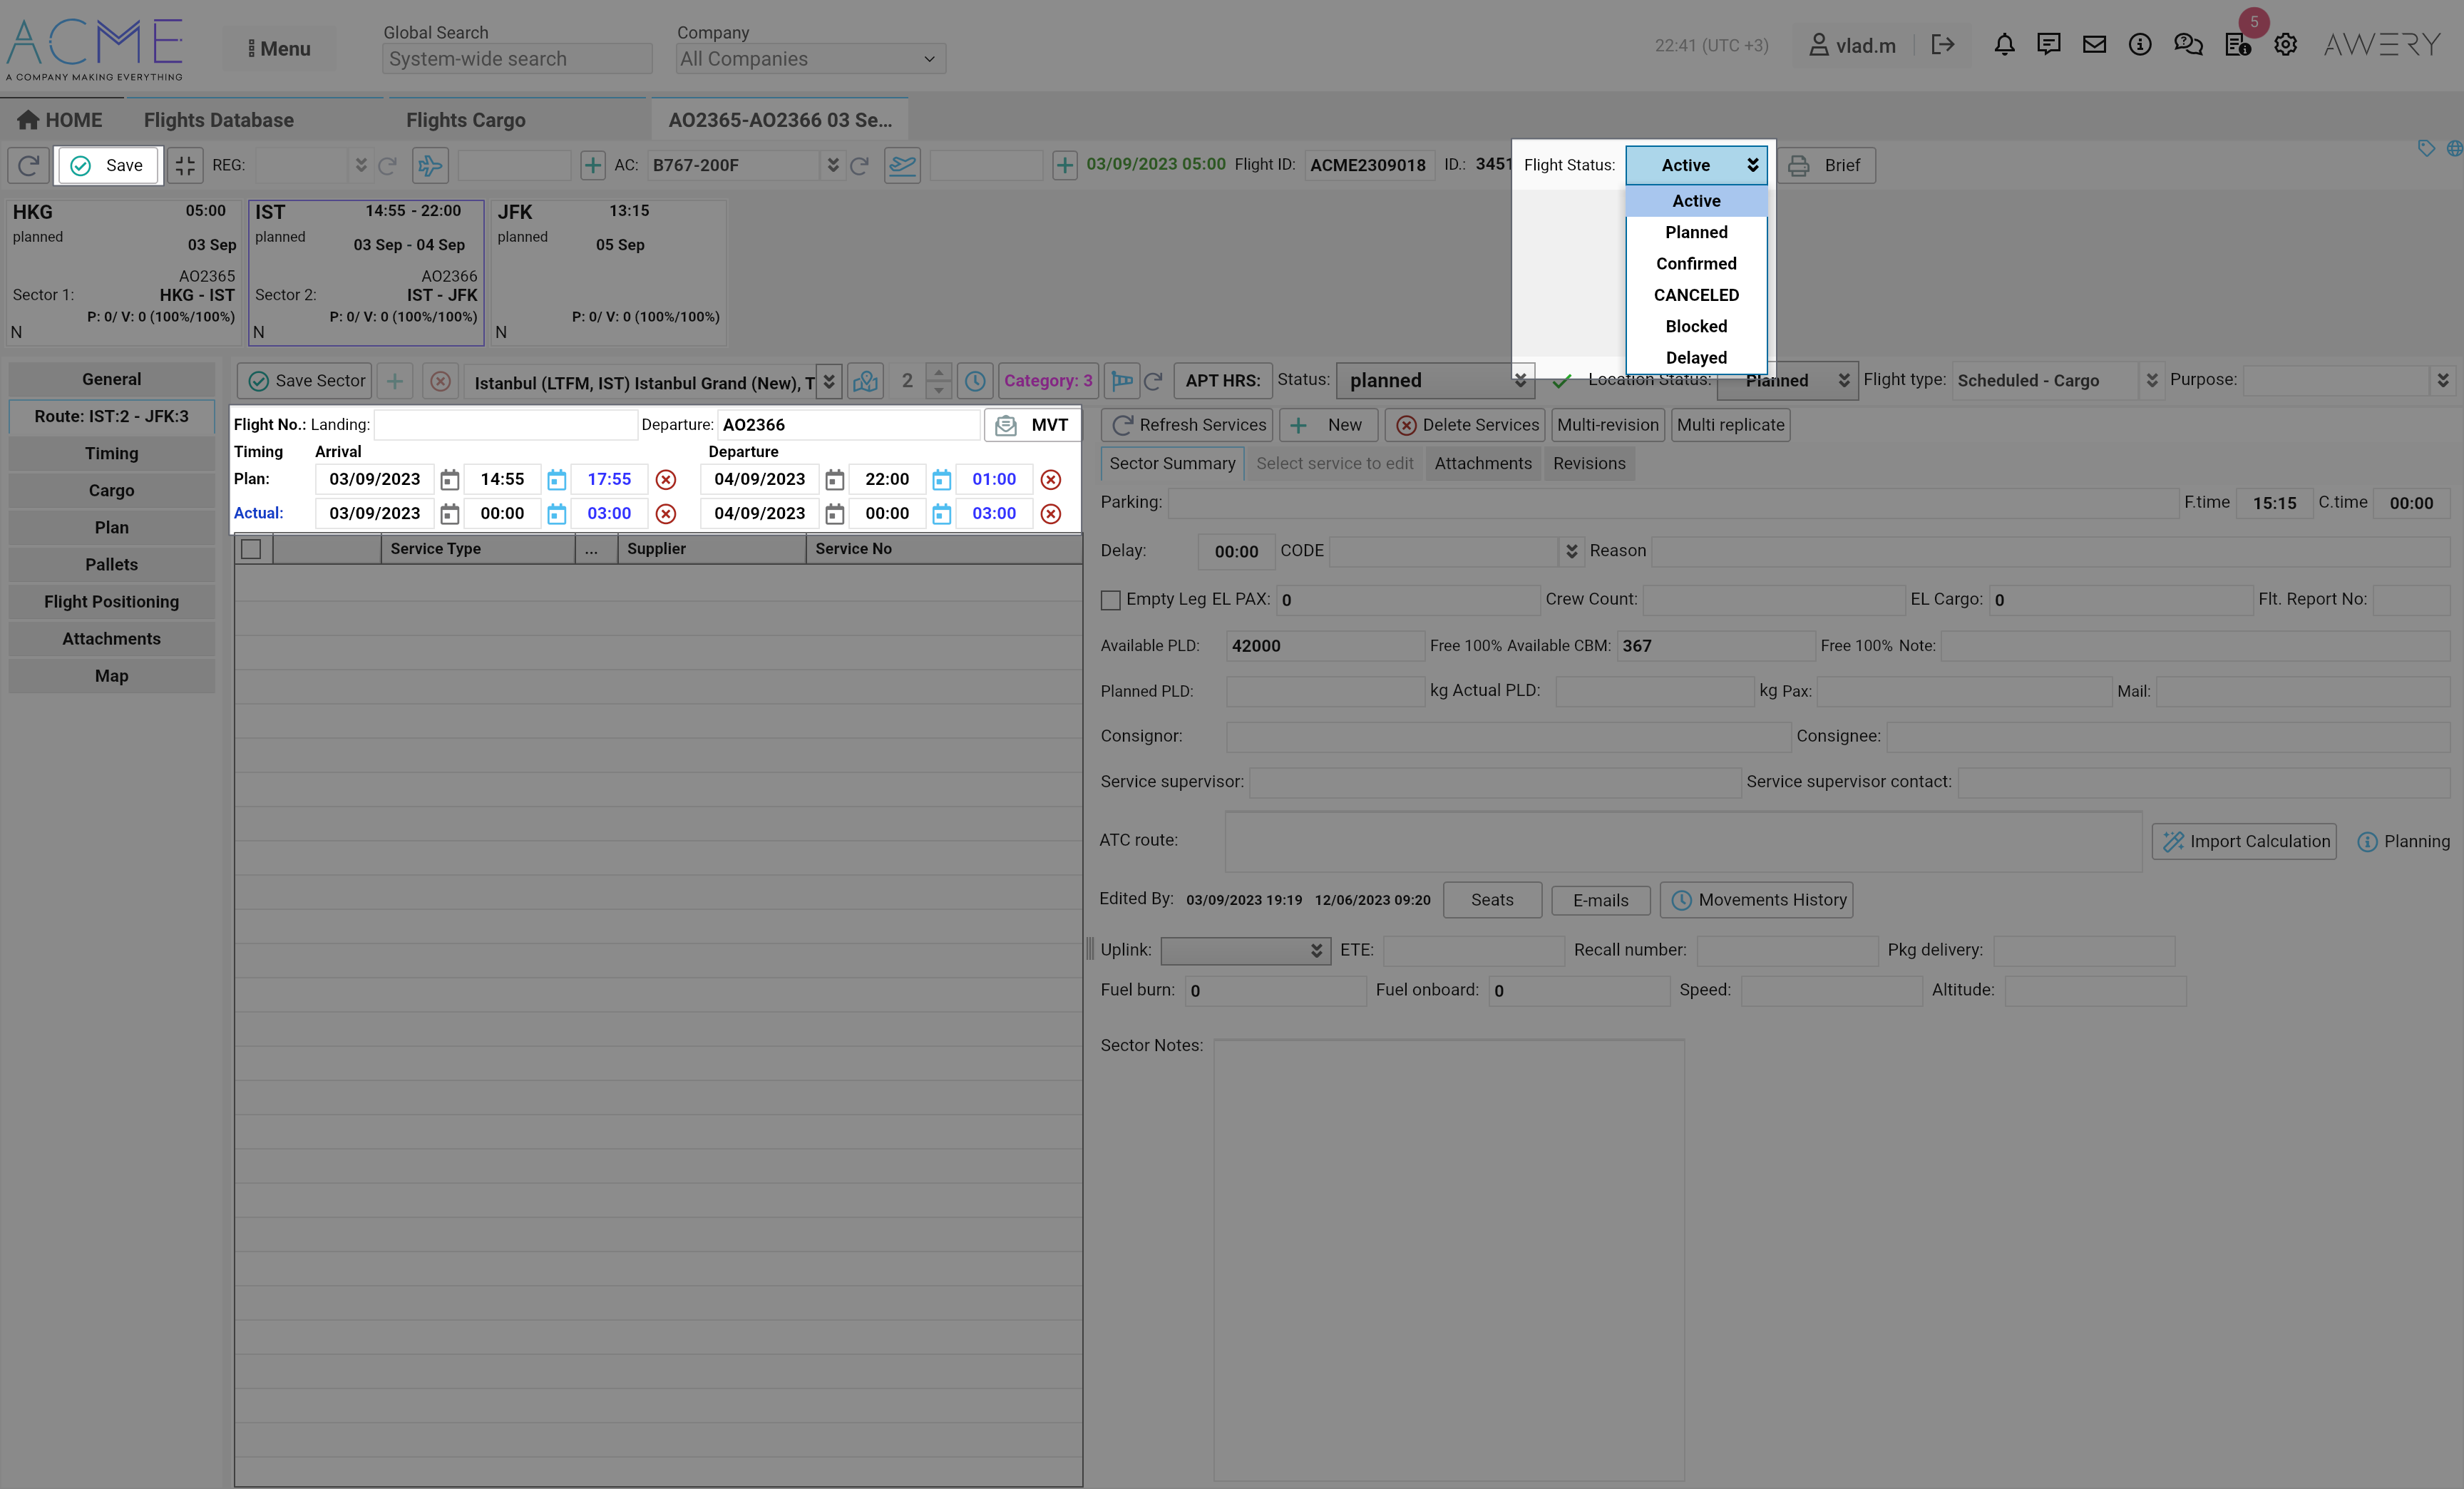Screen dimensions: 2464x1489
Task: Click the notifications bell icon
Action: (2004, 44)
